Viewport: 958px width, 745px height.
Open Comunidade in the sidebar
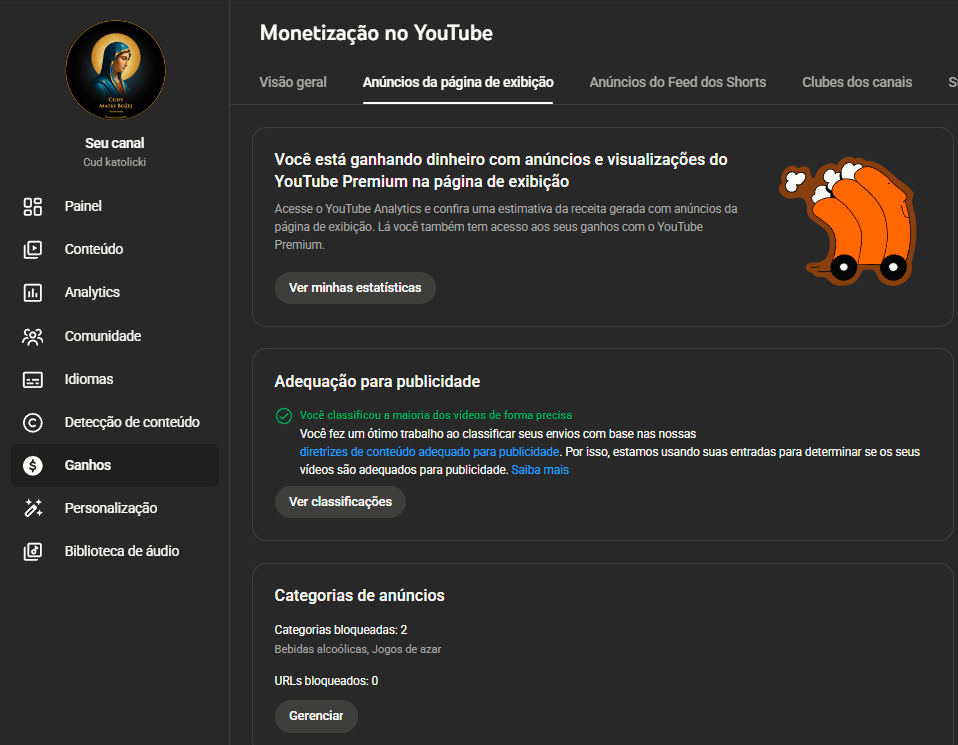pos(115,336)
